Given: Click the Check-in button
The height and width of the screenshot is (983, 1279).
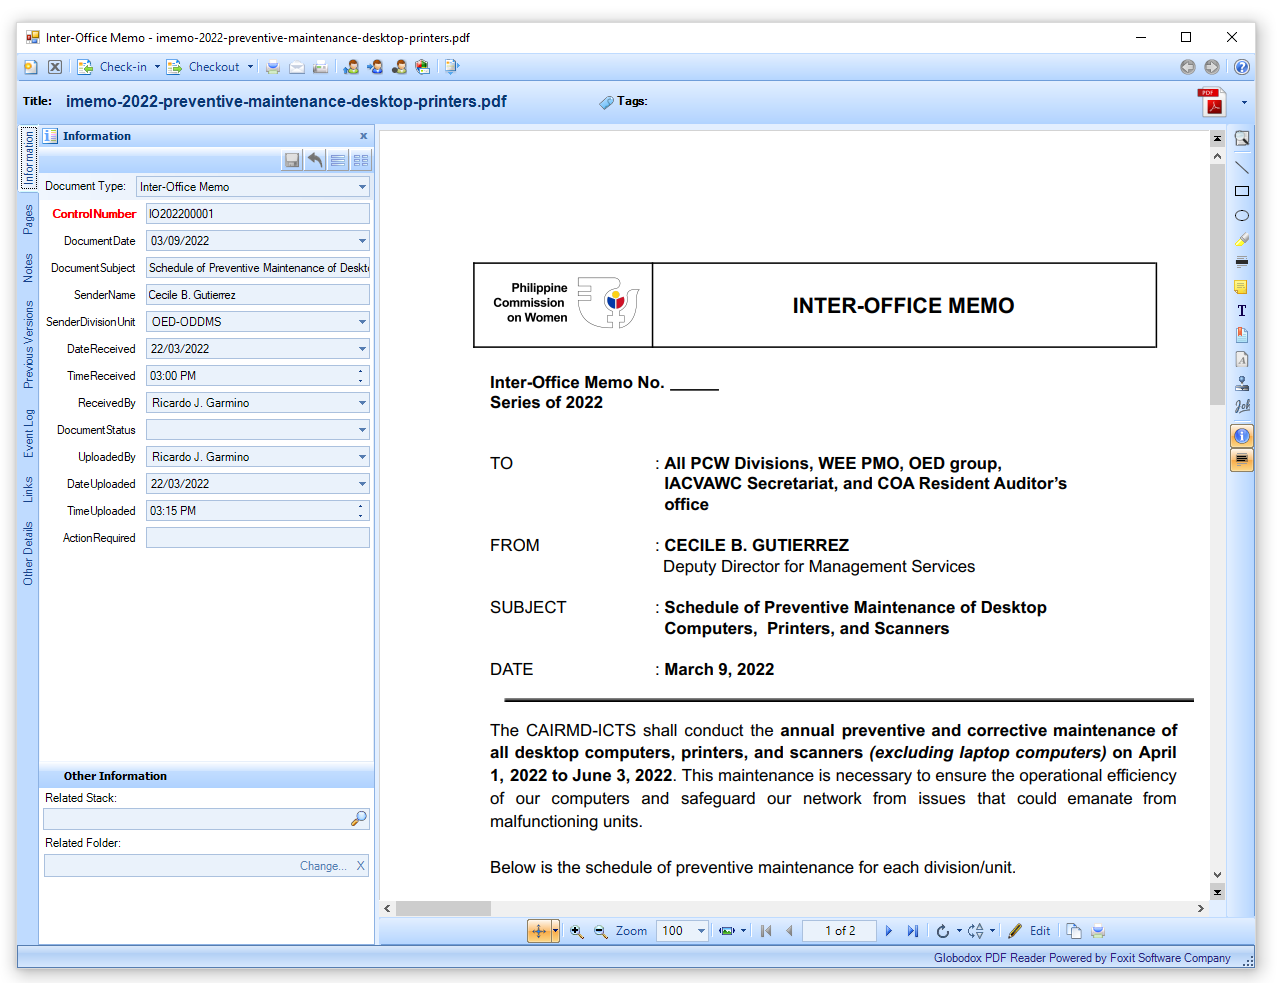Looking at the screenshot, I should (x=113, y=67).
